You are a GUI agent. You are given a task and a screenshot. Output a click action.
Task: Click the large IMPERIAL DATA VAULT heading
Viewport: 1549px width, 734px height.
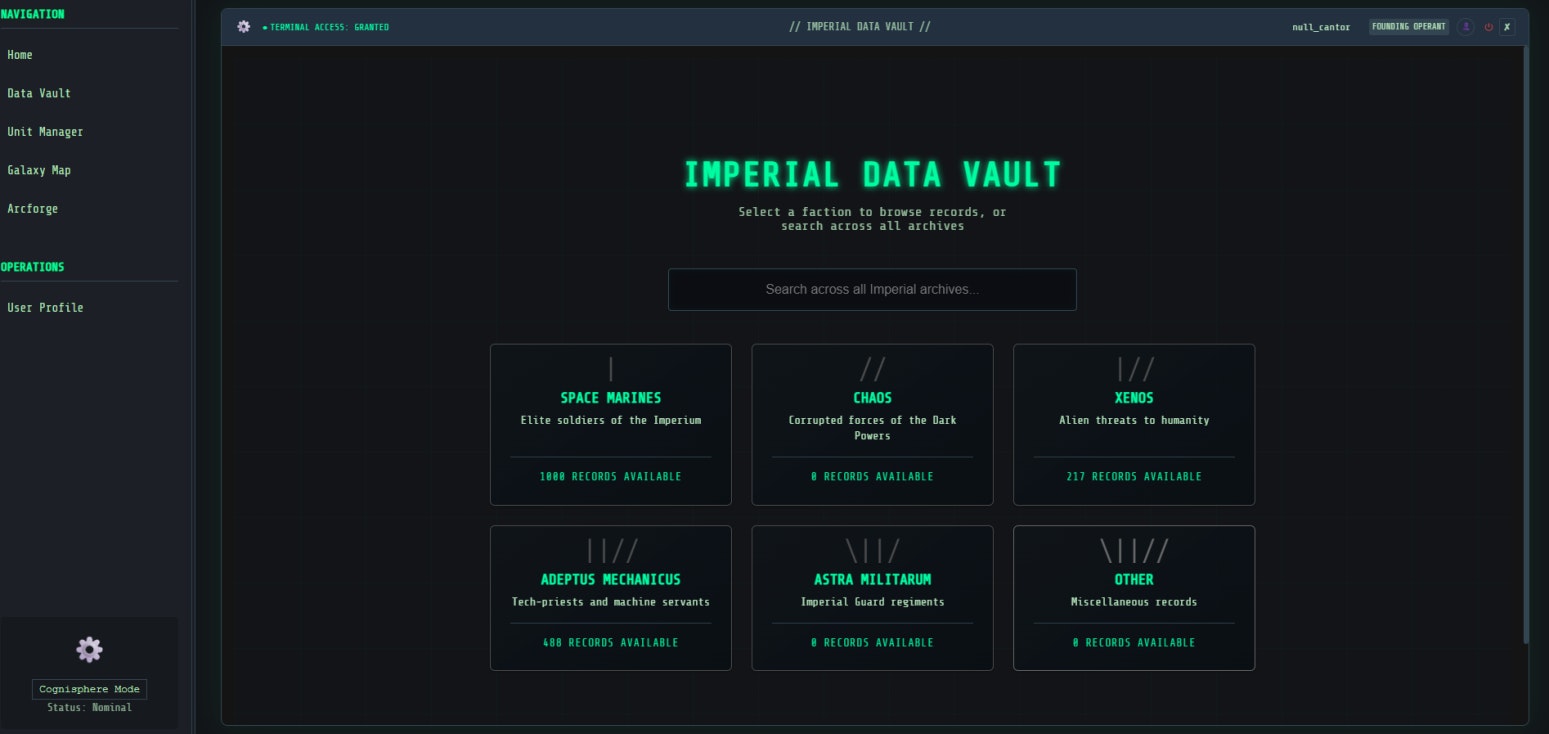click(x=872, y=175)
